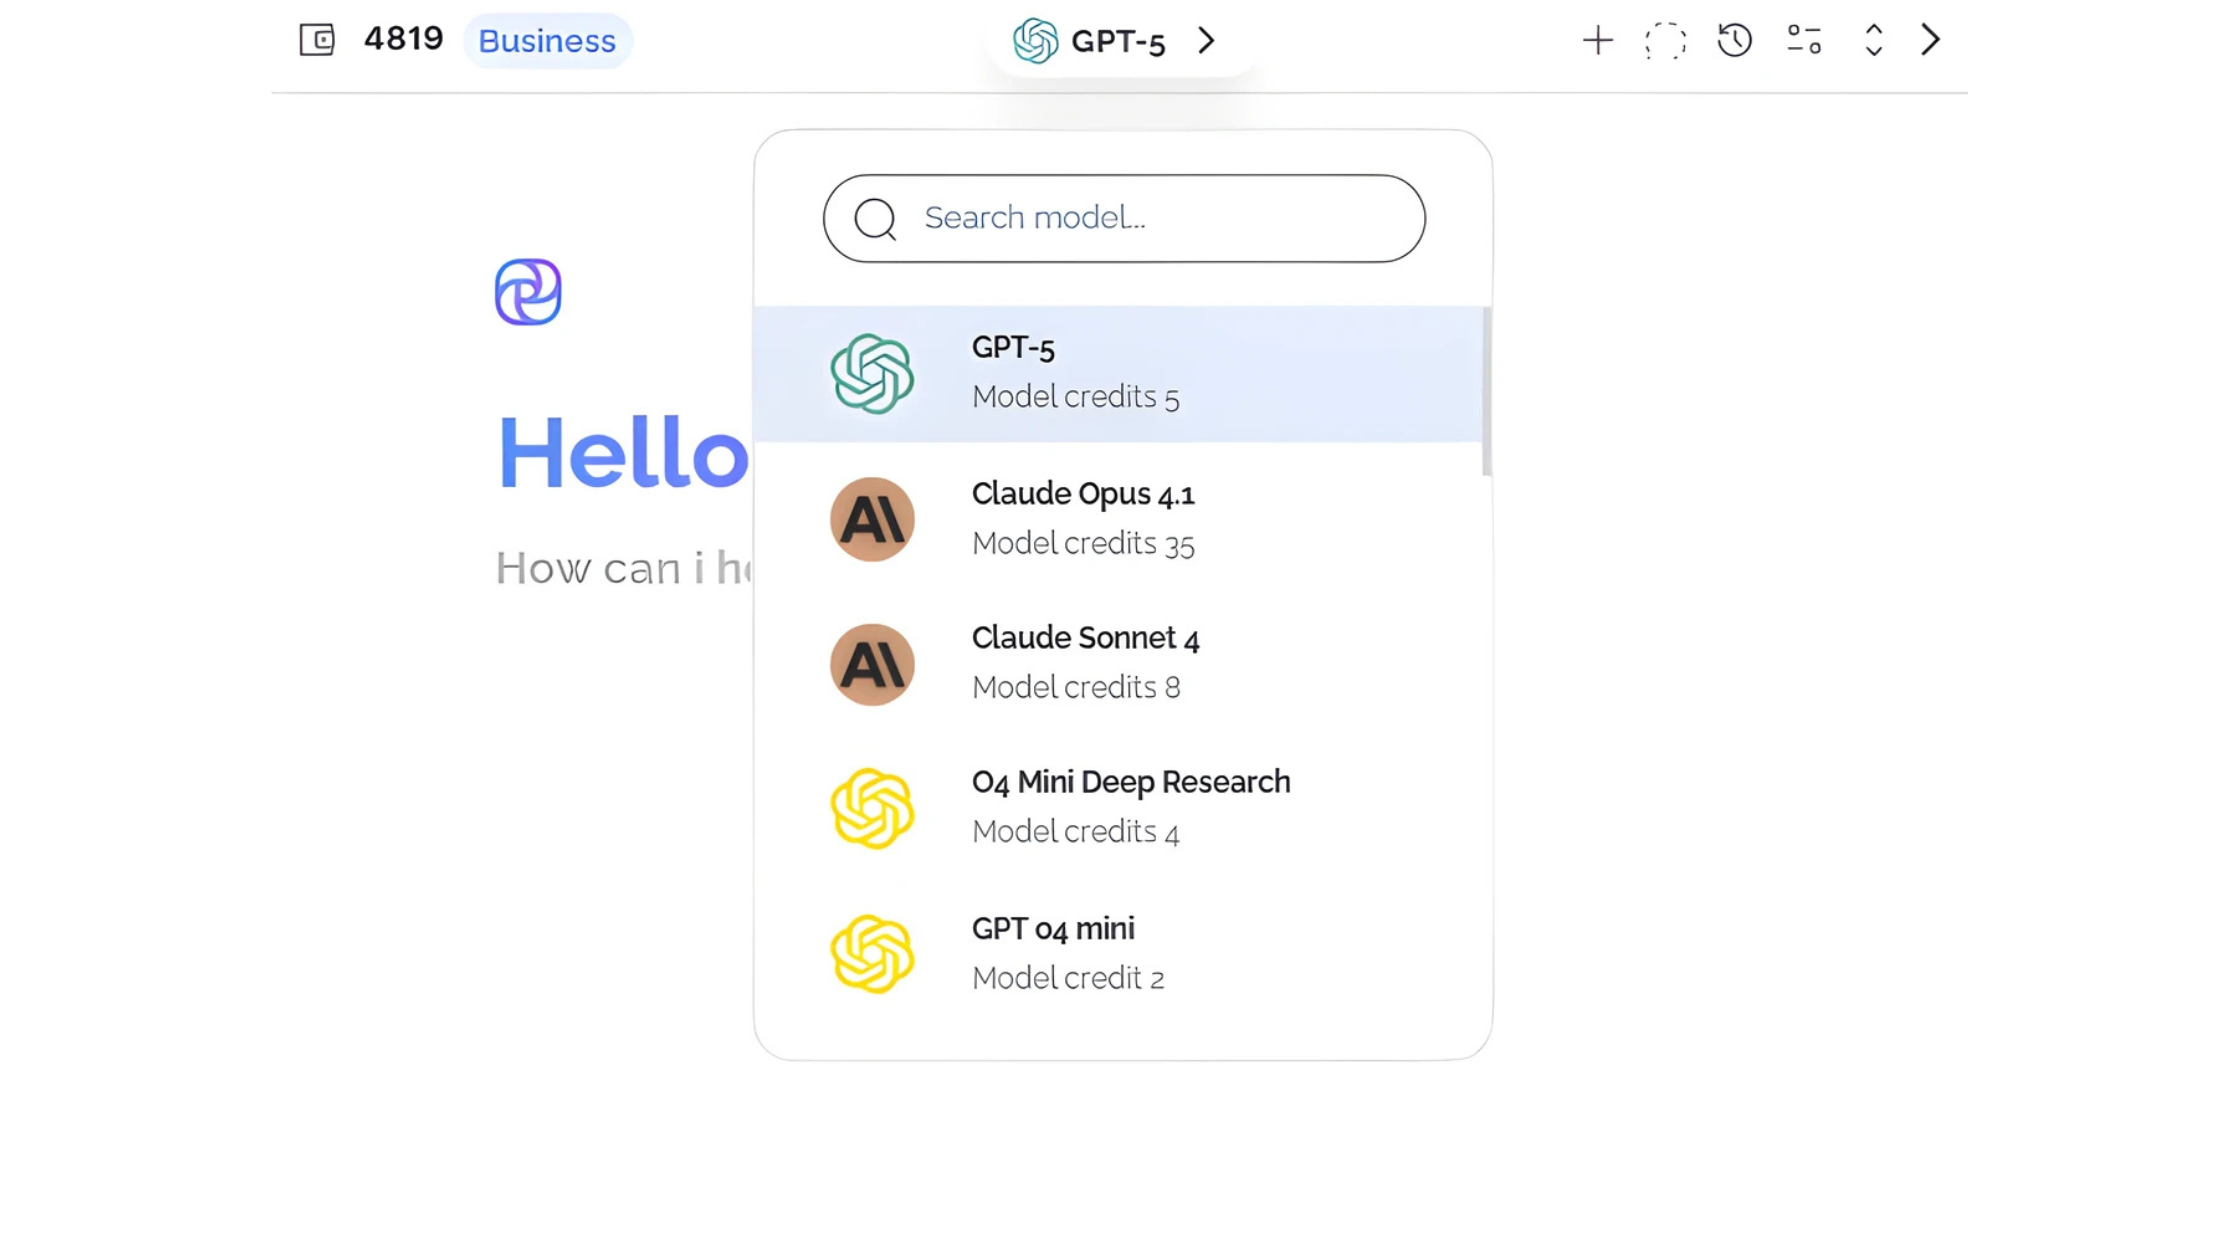
Task: Start a new chat with plus icon
Action: (1597, 41)
